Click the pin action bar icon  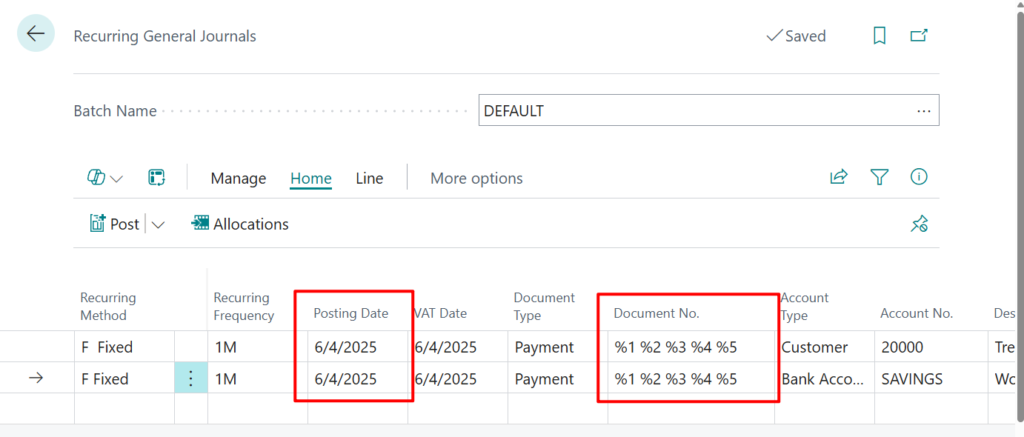coord(919,224)
